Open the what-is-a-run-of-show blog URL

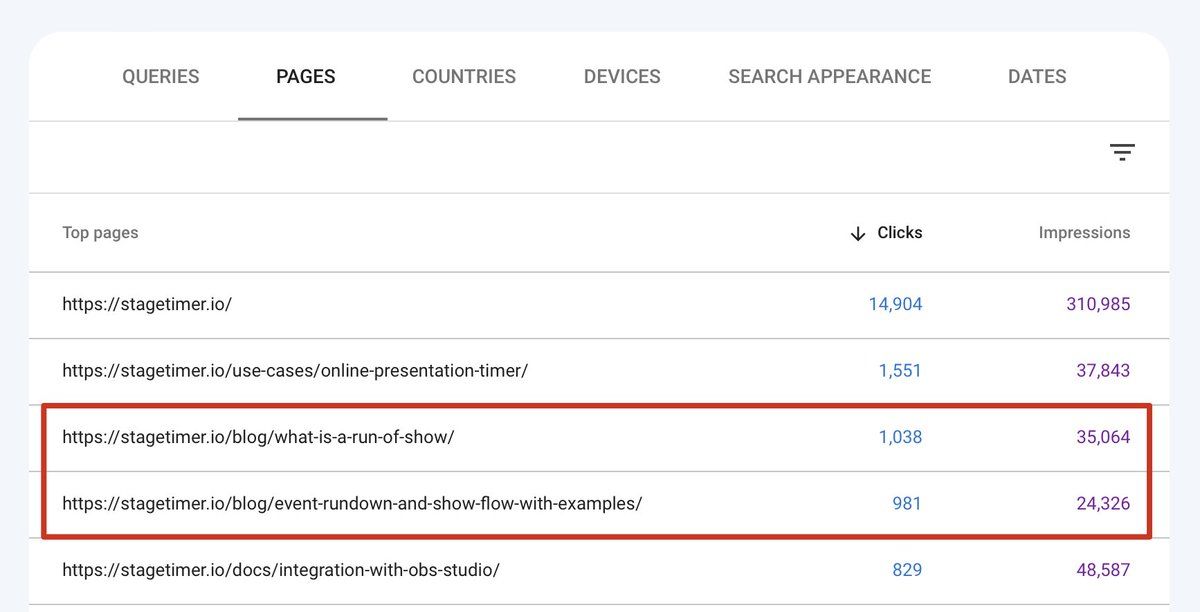point(258,437)
